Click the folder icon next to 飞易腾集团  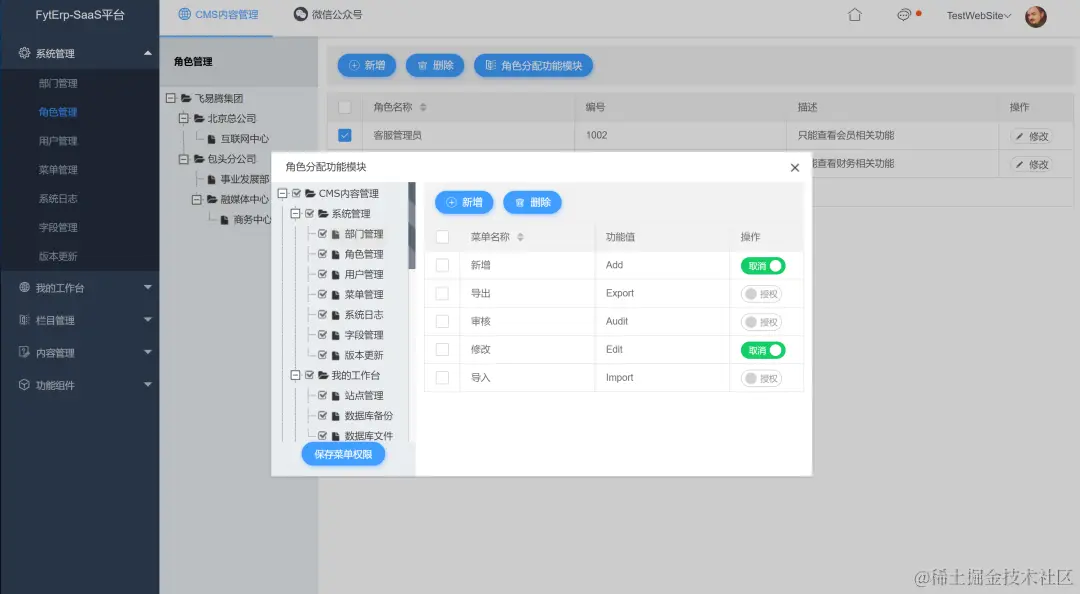(186, 98)
